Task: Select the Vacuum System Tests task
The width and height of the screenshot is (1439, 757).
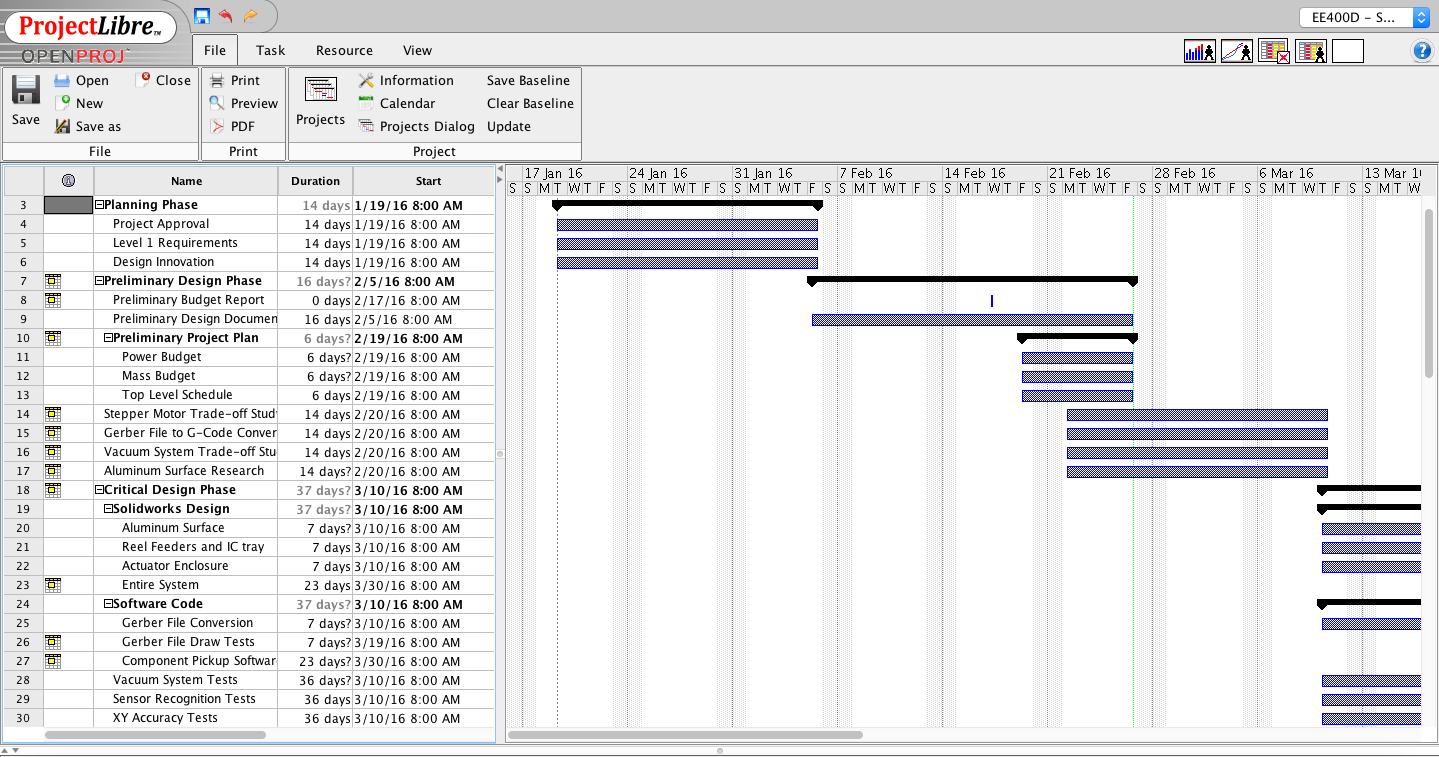Action: tap(175, 680)
